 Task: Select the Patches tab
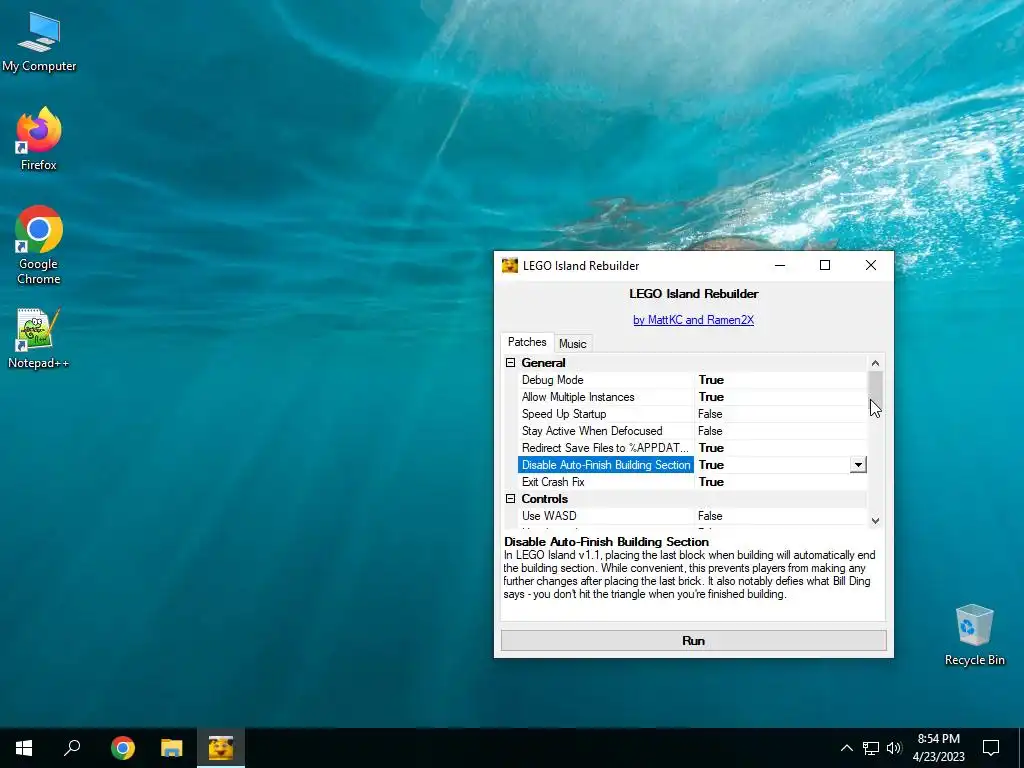(527, 342)
